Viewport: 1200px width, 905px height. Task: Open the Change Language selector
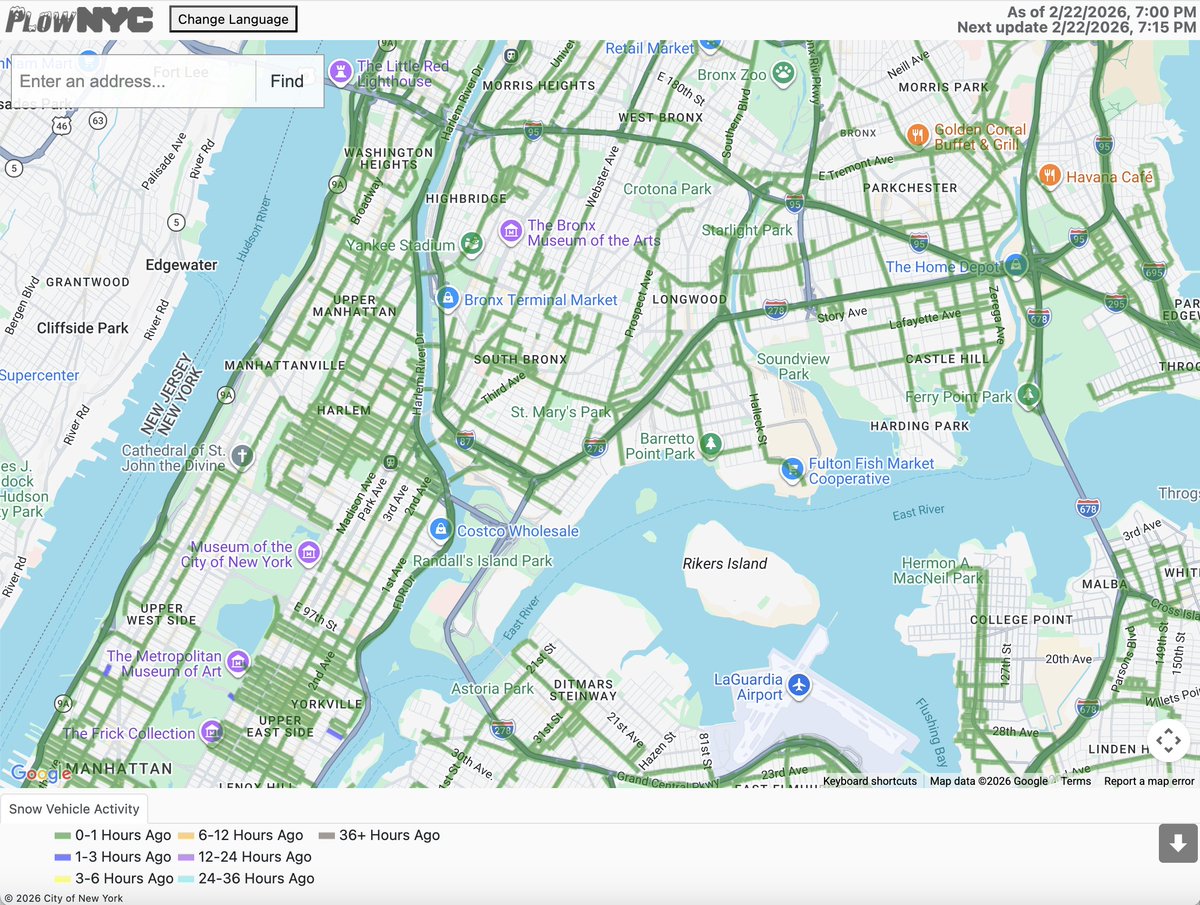tap(233, 19)
